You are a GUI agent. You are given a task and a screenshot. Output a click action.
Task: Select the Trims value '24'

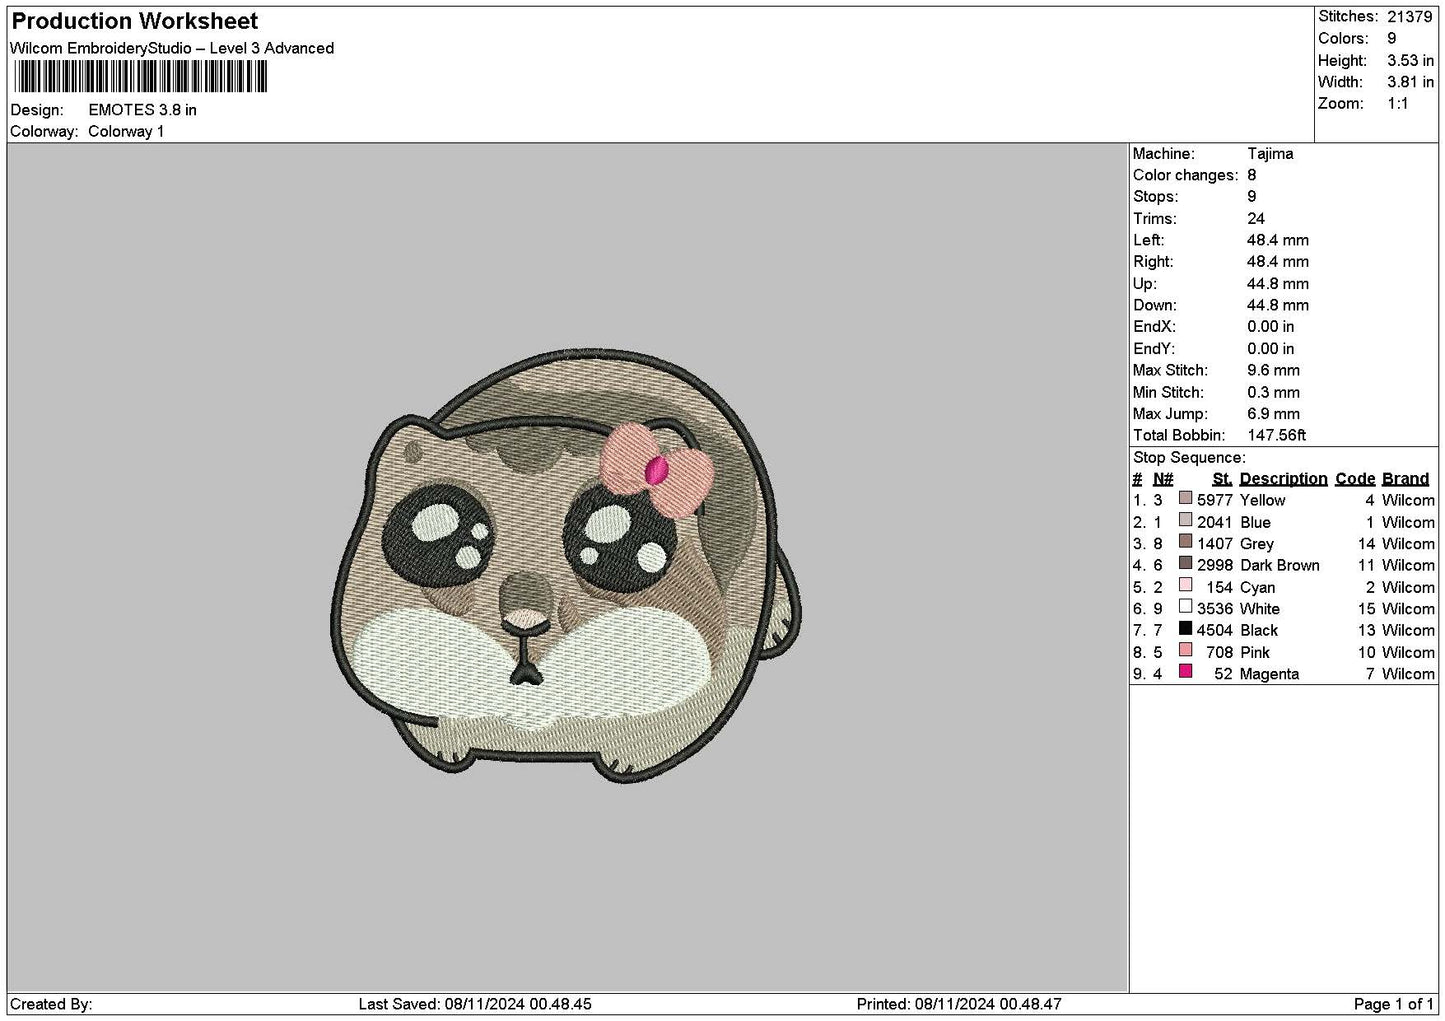tap(1256, 219)
